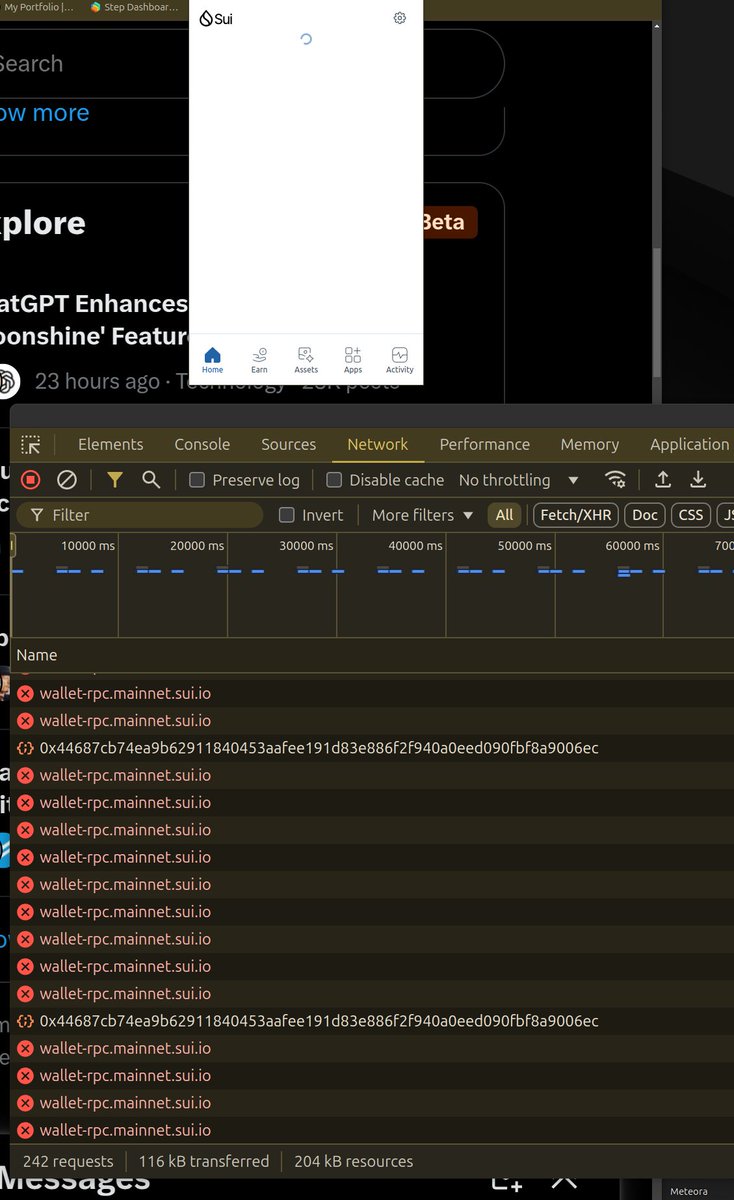The image size is (734, 1200).
Task: Clear the network log
Action: (x=67, y=480)
